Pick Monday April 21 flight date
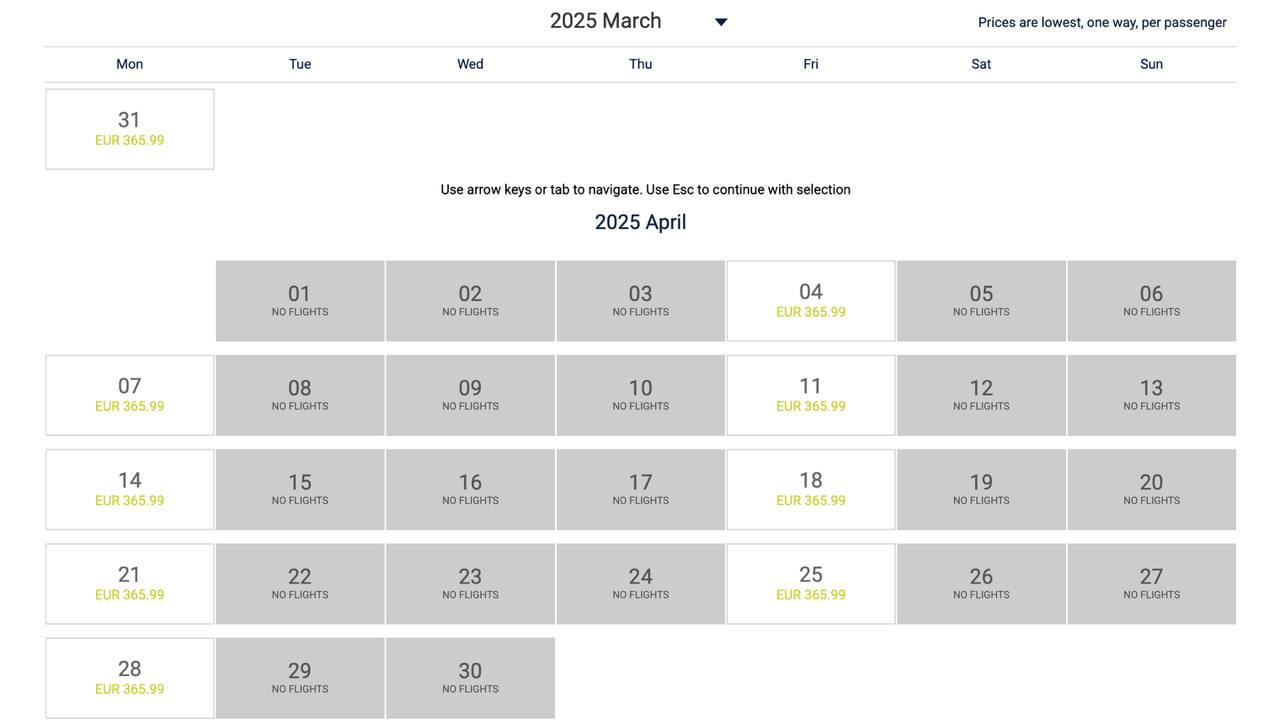Image resolution: width=1280 pixels, height=725 pixels. click(x=130, y=584)
